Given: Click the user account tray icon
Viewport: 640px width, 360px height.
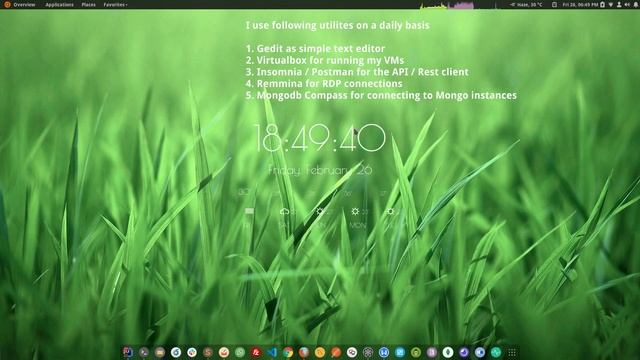Looking at the screenshot, I should (619, 4).
